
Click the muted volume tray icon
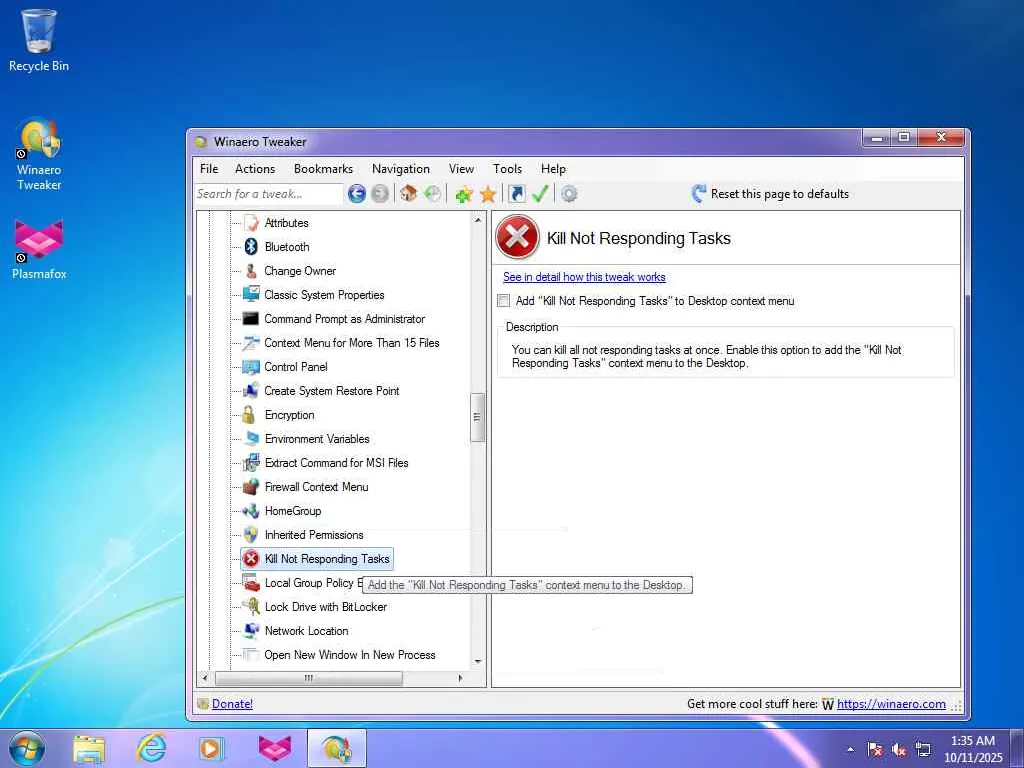899,750
